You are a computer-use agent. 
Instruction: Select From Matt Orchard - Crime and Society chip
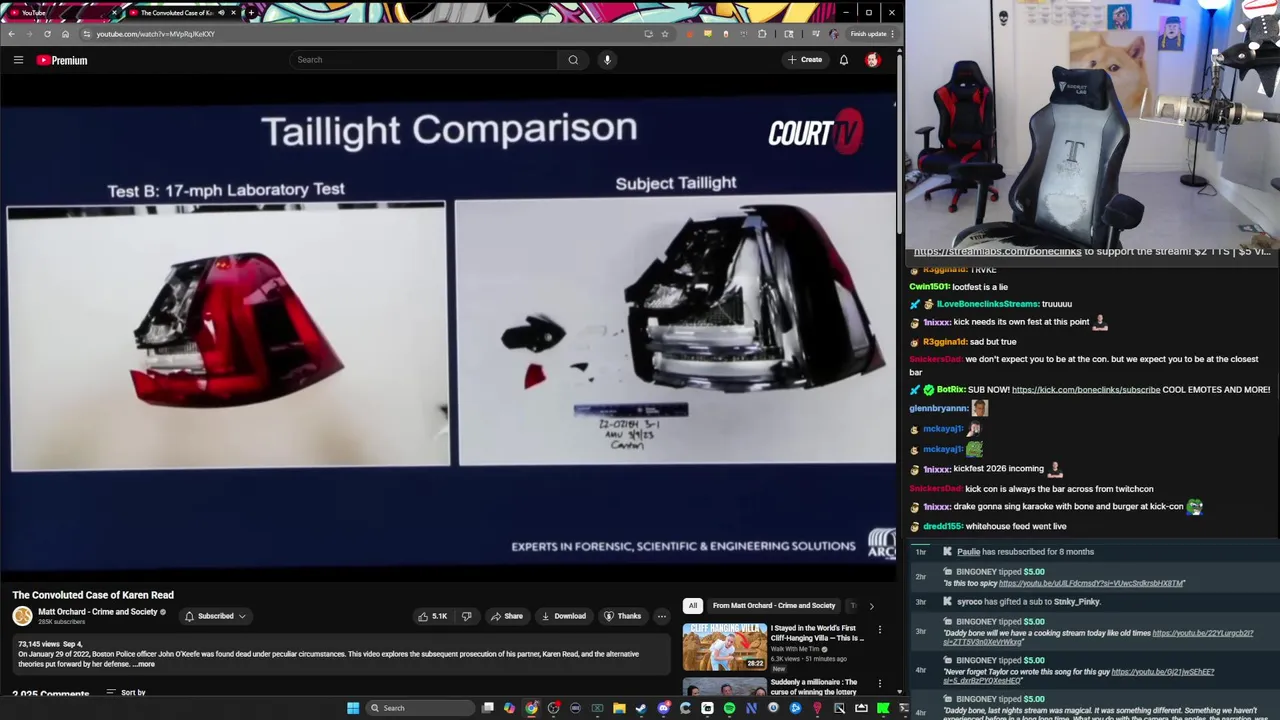point(774,605)
